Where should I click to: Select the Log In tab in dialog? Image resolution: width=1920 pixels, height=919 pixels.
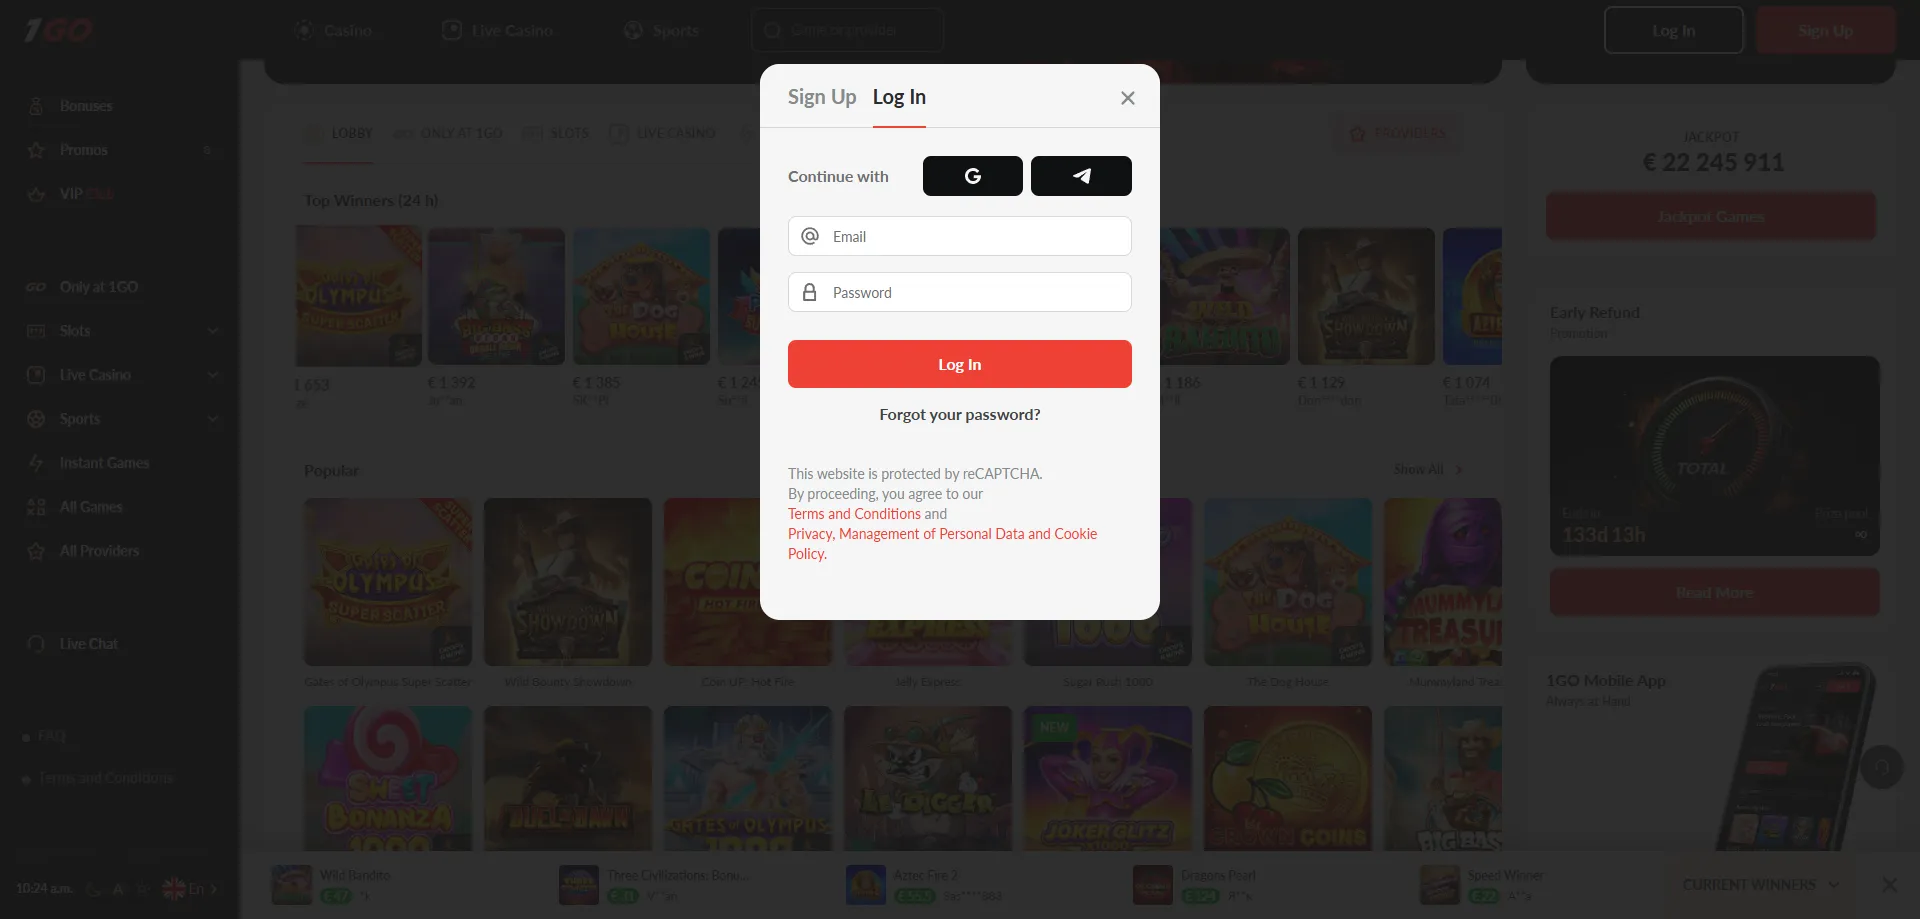coord(899,97)
